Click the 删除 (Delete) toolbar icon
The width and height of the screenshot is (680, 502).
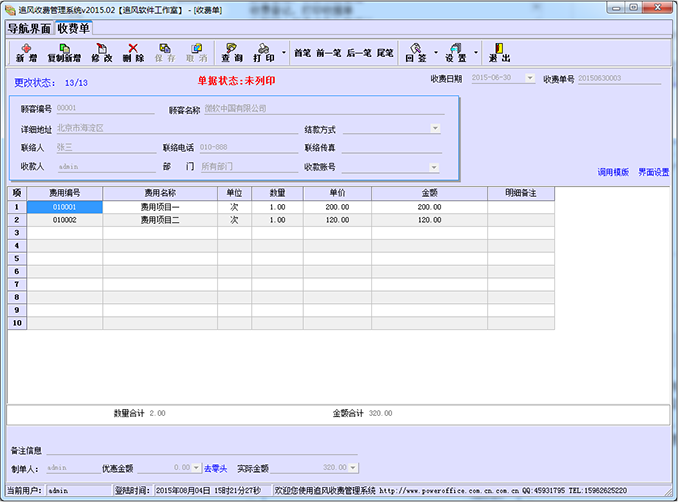[x=133, y=52]
